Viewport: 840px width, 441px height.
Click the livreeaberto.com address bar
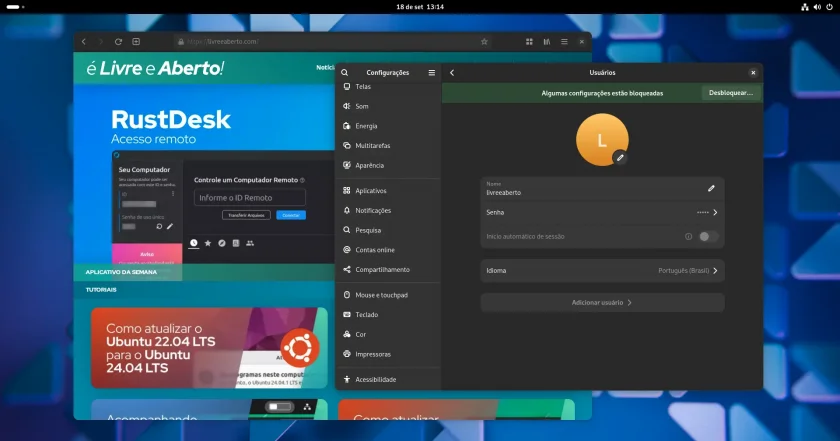point(333,41)
